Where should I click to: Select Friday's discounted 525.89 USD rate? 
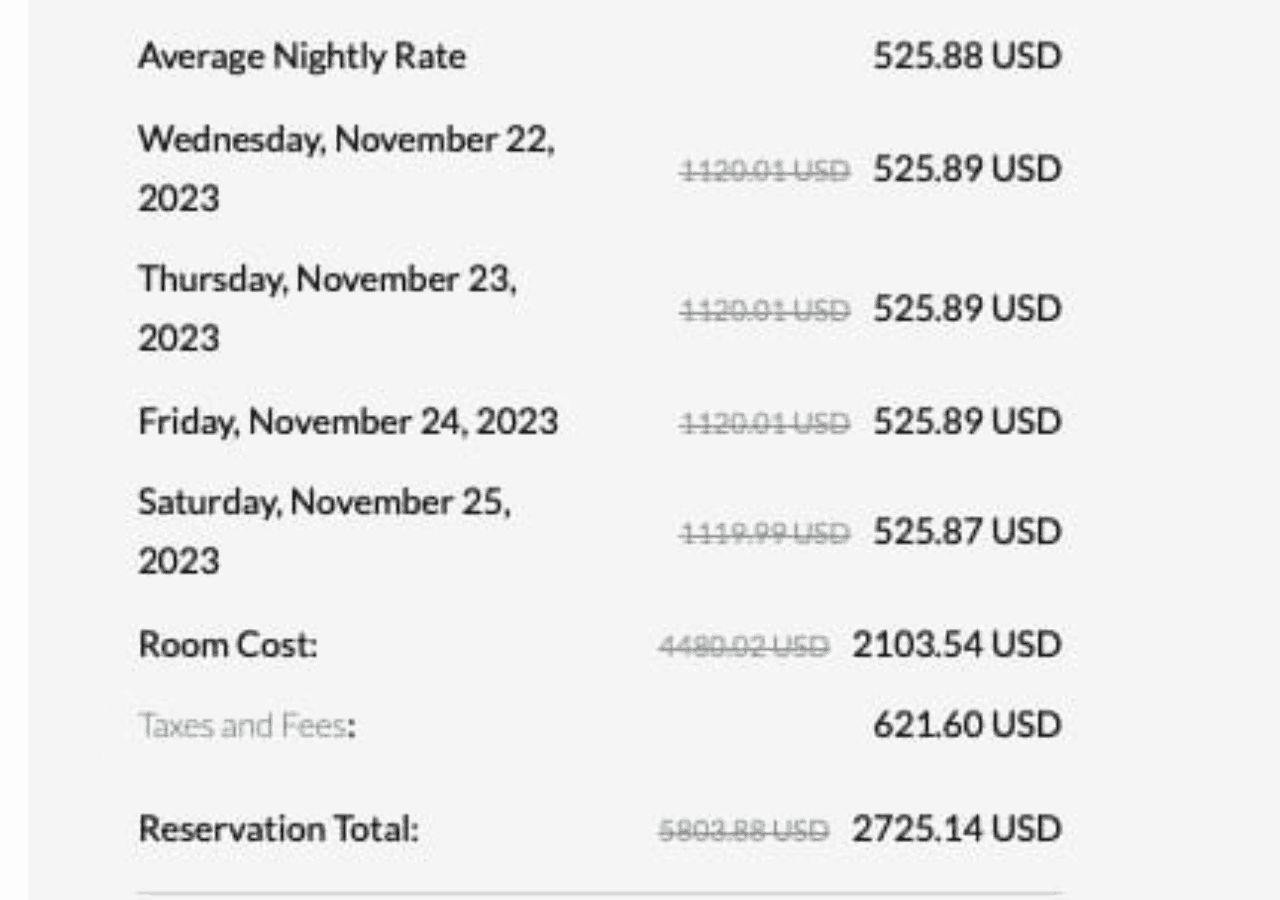[966, 422]
